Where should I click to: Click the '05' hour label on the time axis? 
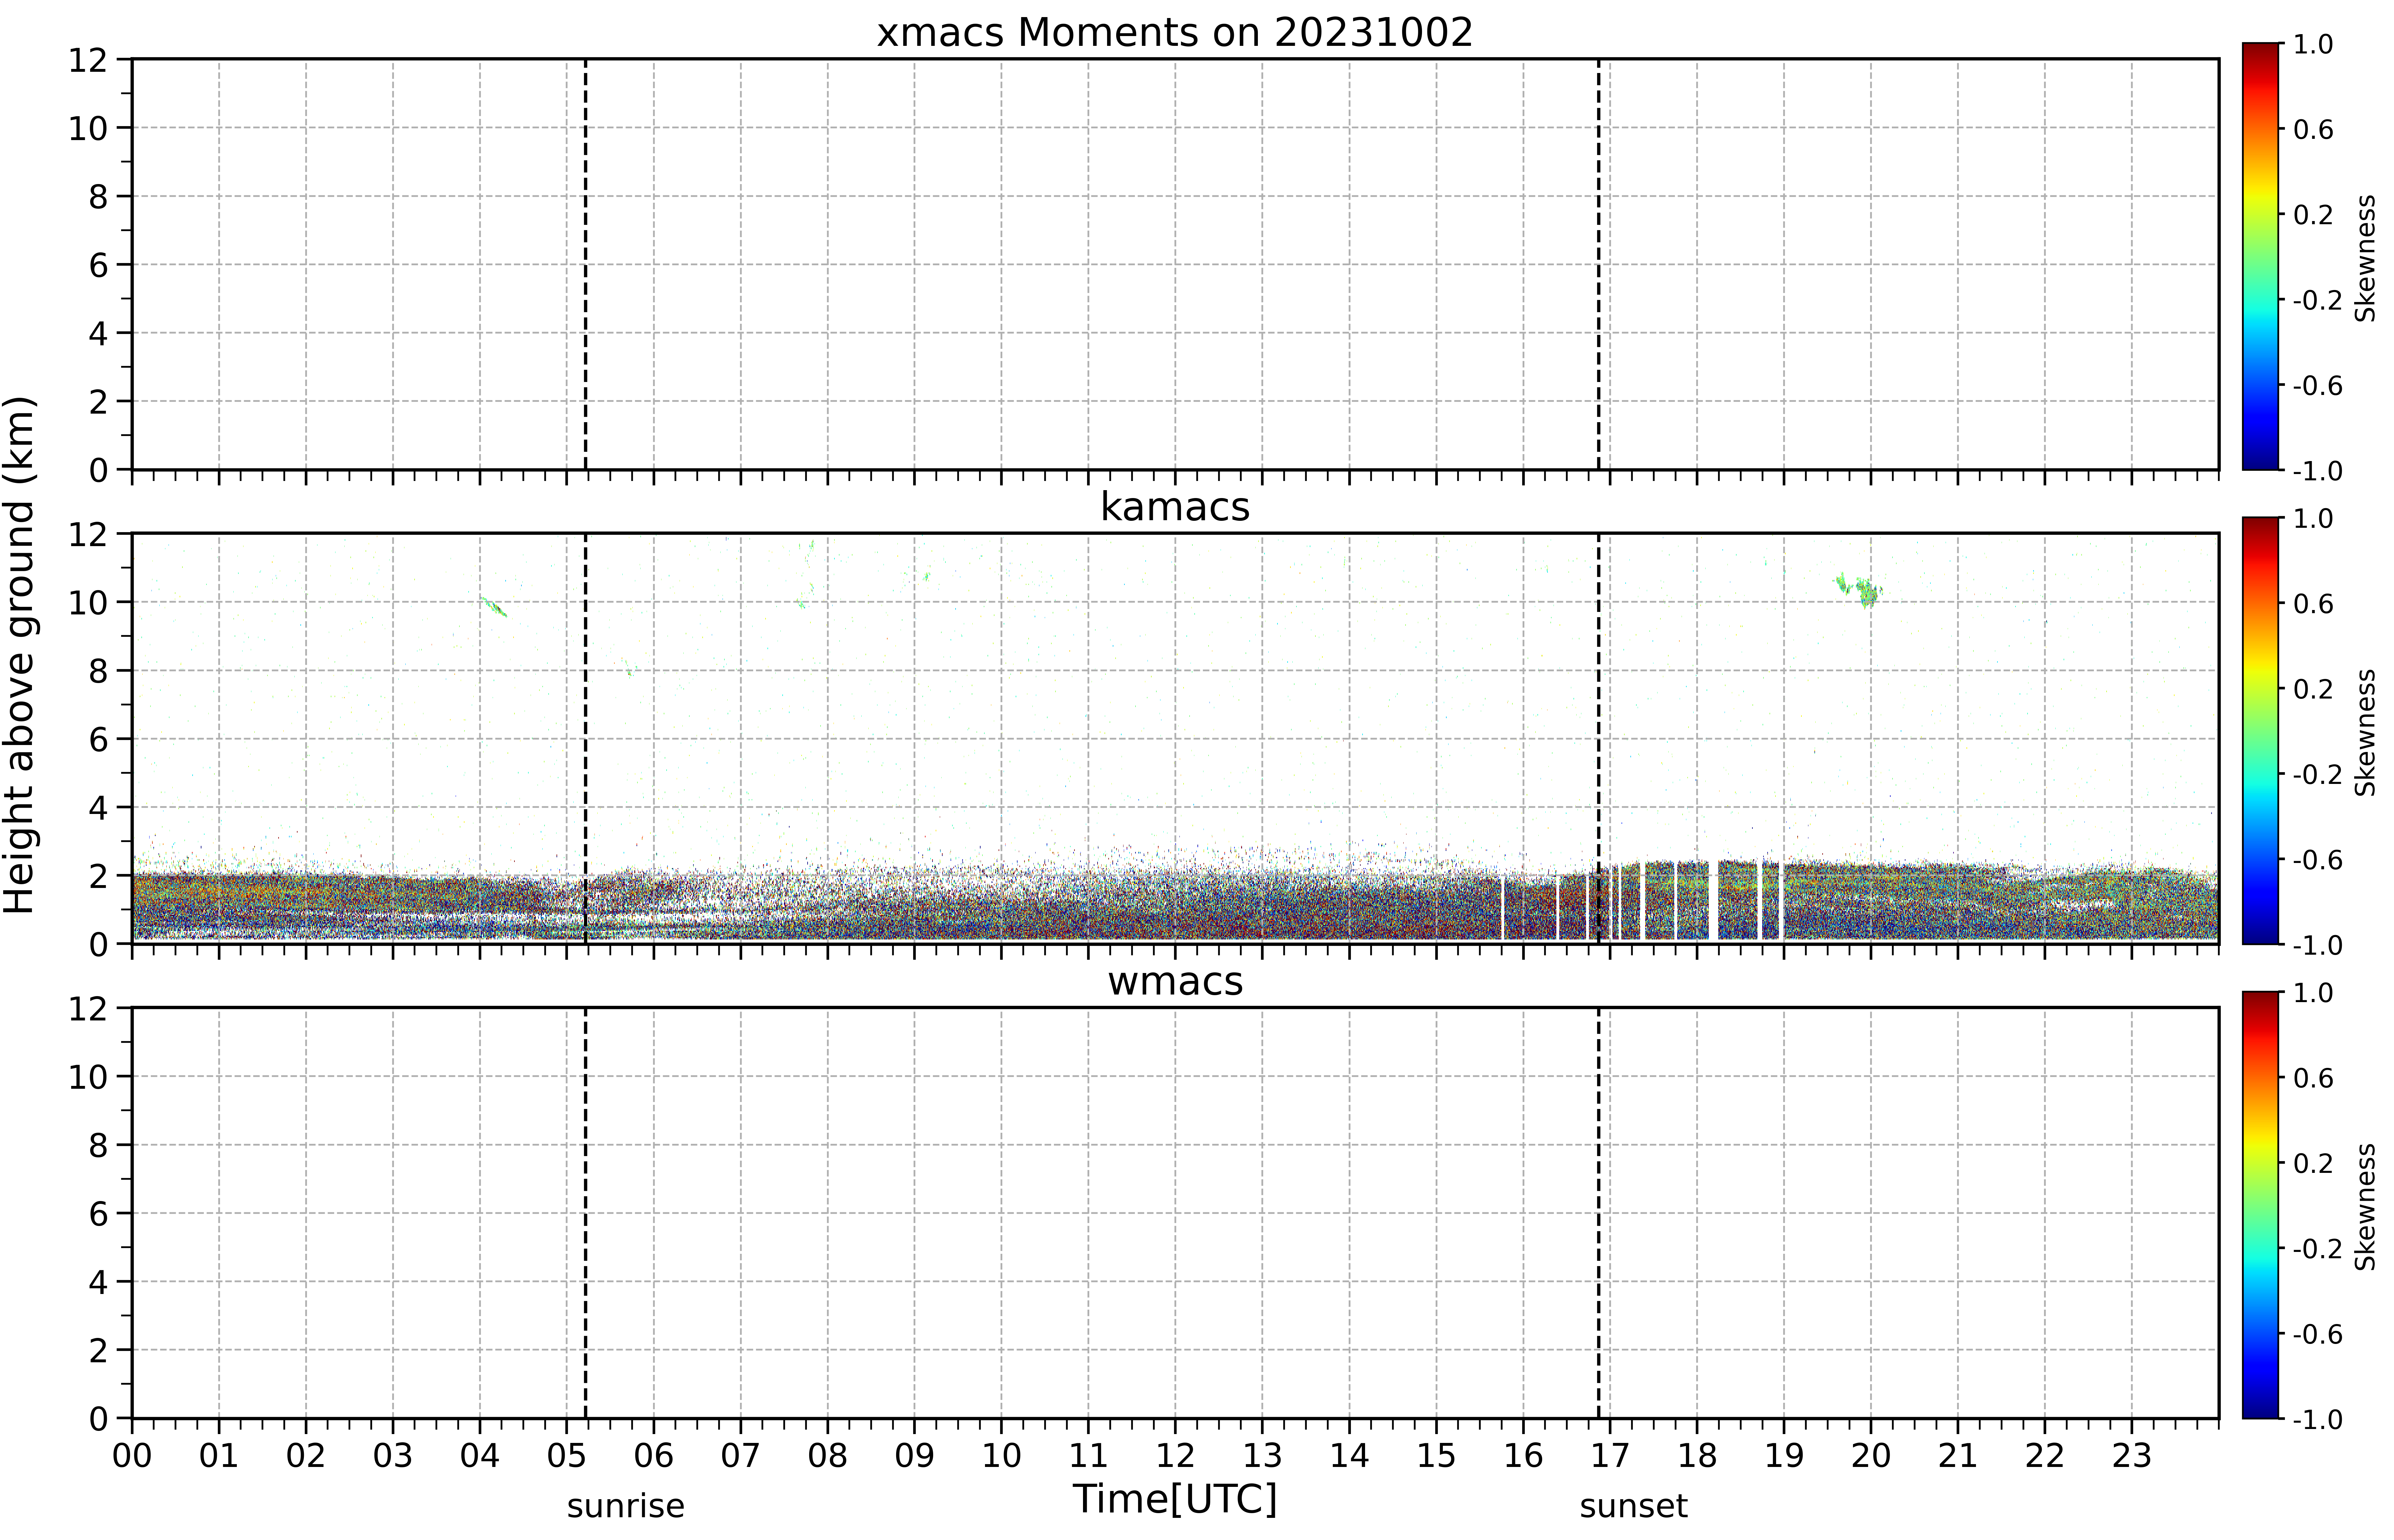tap(567, 1456)
